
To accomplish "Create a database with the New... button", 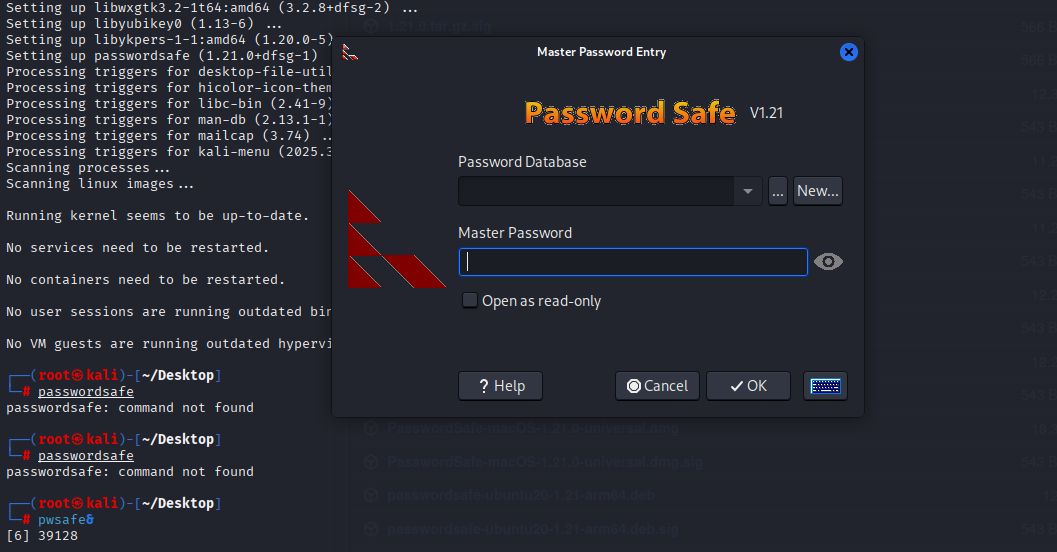I will 818,191.
